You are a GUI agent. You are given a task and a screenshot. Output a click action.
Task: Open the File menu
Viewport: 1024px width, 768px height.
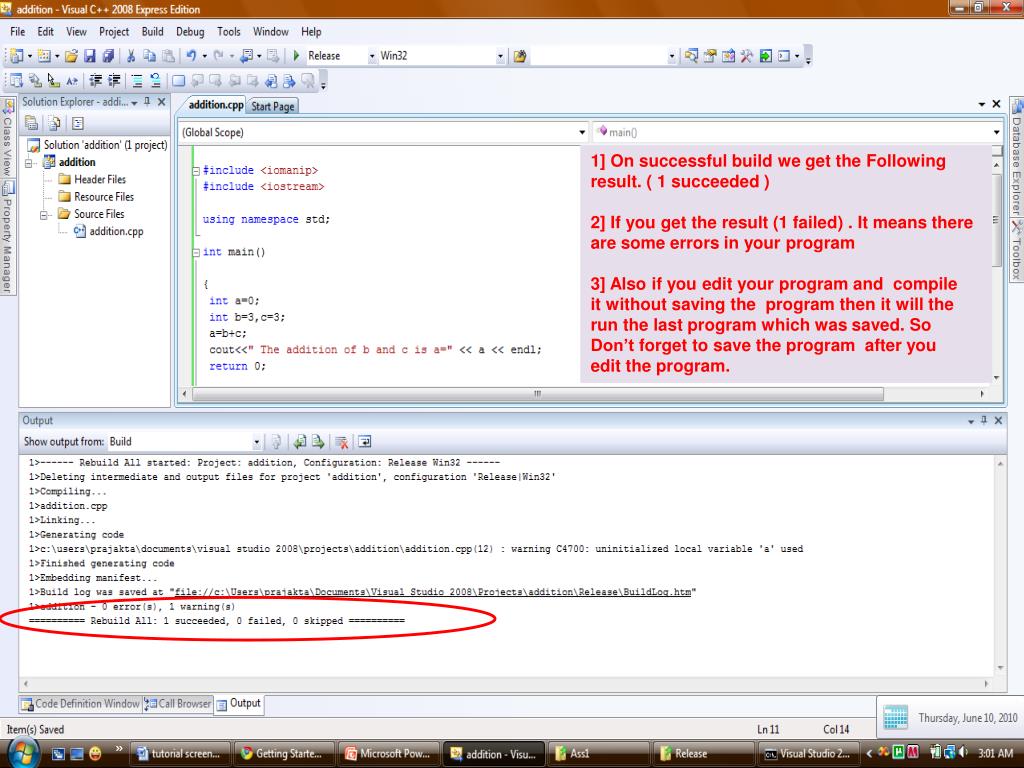click(x=18, y=31)
